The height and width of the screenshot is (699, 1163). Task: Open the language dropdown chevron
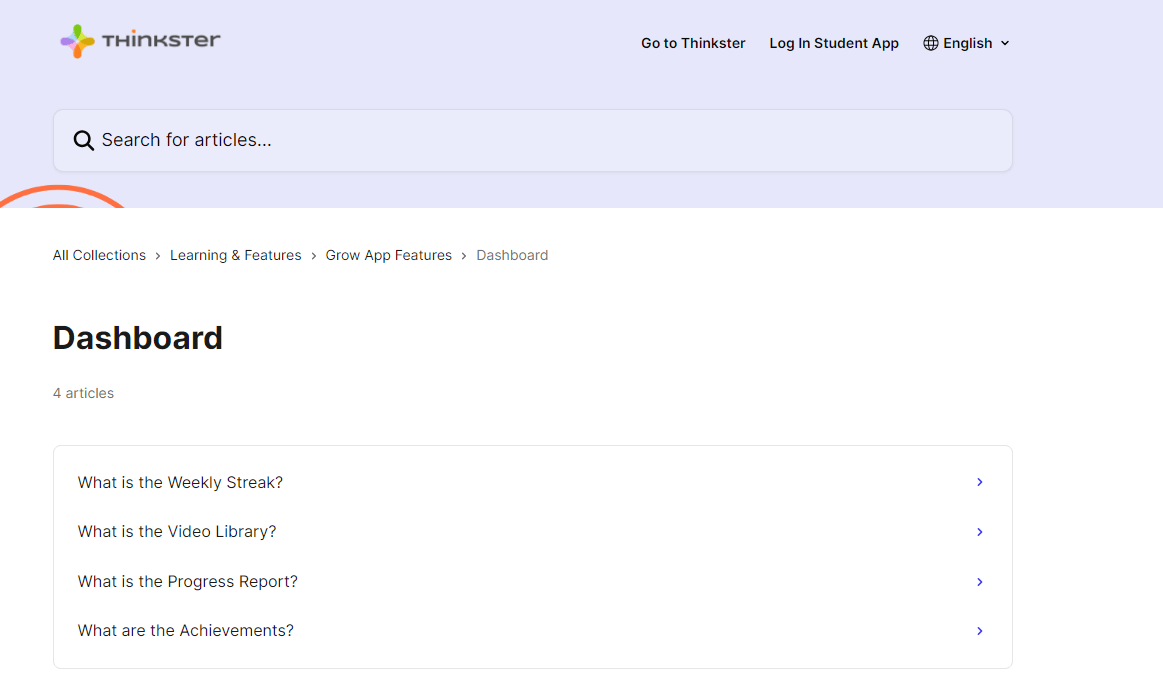[x=1005, y=43]
